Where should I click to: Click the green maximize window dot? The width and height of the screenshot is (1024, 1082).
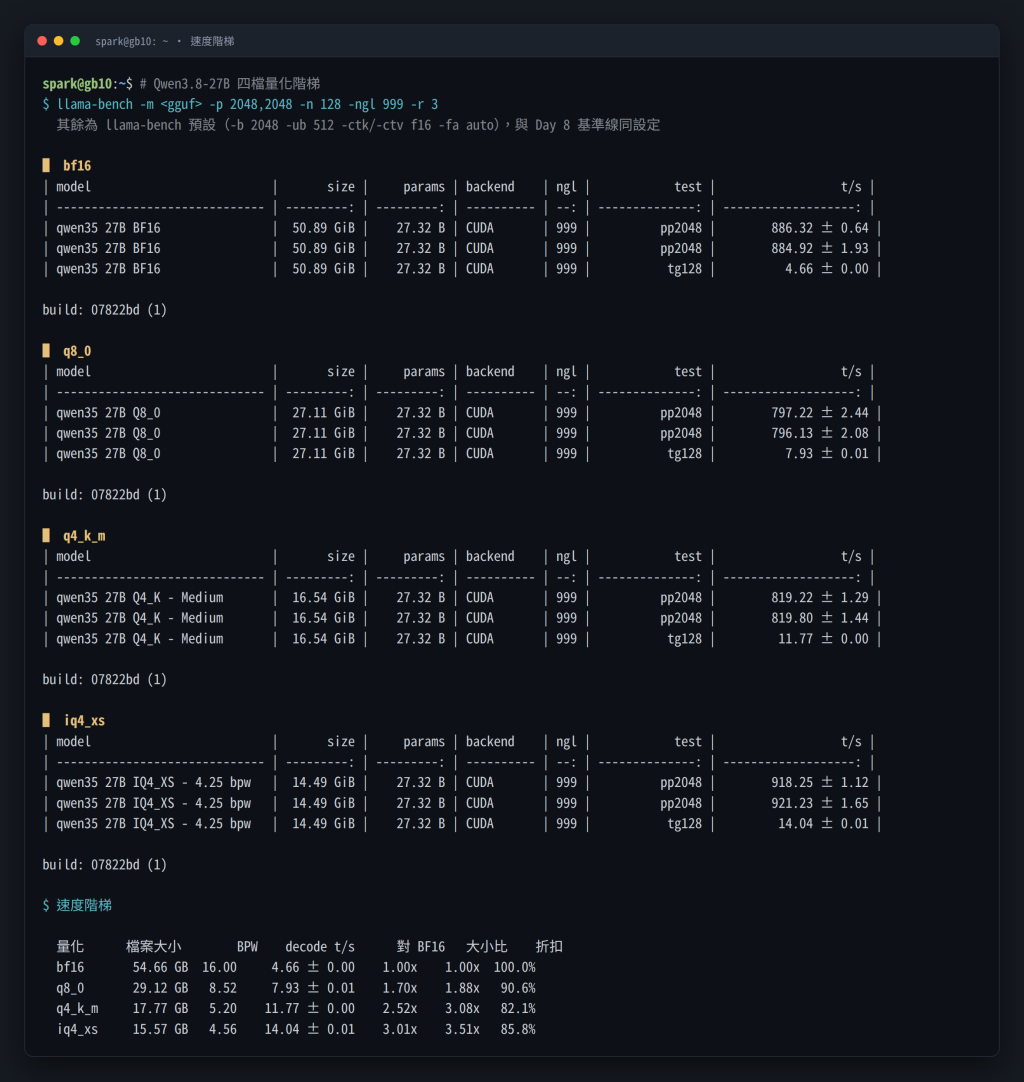tap(75, 41)
